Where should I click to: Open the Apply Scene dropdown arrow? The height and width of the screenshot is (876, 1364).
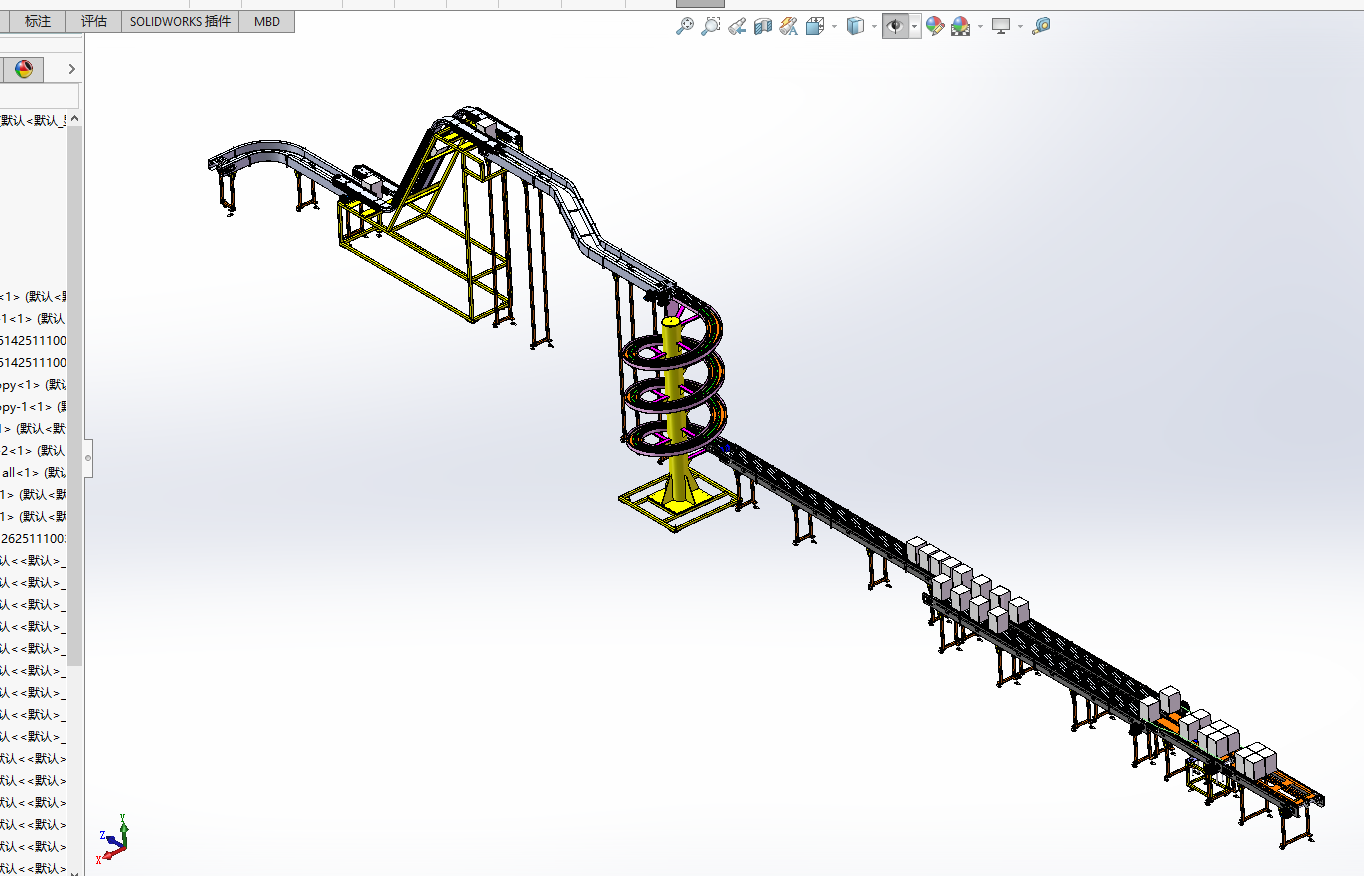(980, 27)
